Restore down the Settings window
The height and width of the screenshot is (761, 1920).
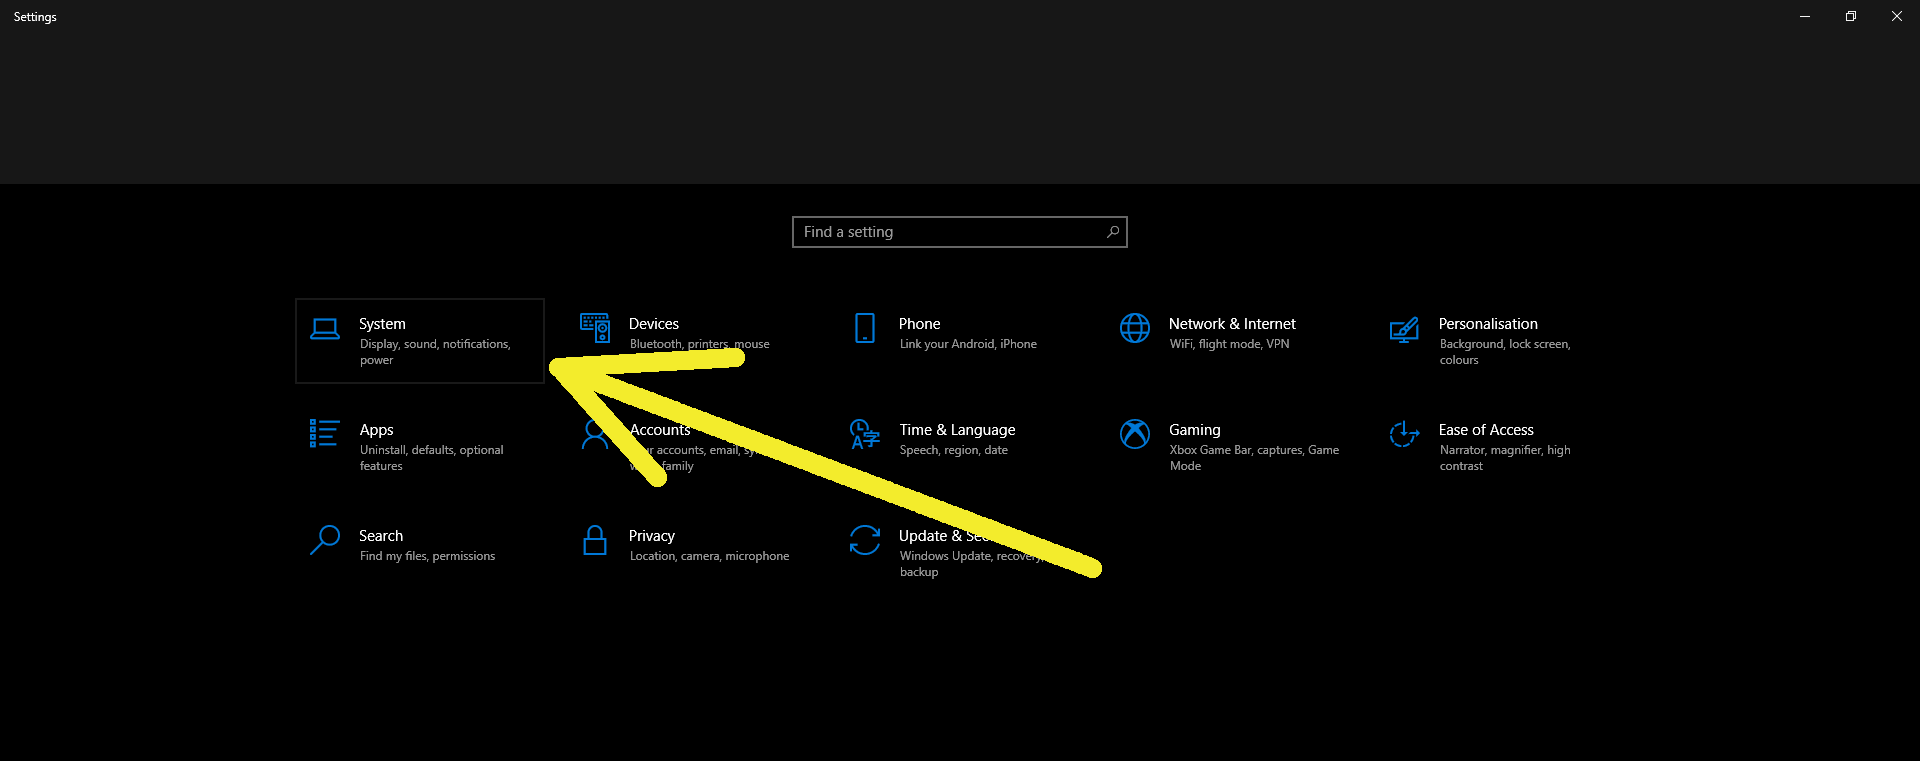[x=1851, y=16]
